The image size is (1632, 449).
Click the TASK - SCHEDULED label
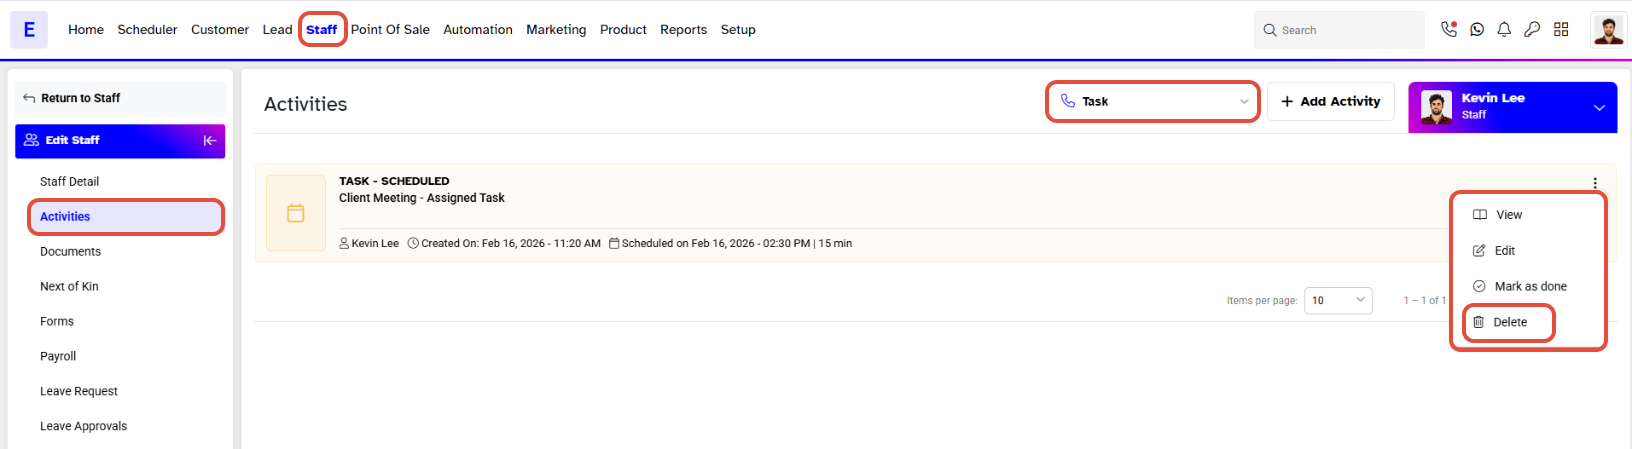[394, 181]
